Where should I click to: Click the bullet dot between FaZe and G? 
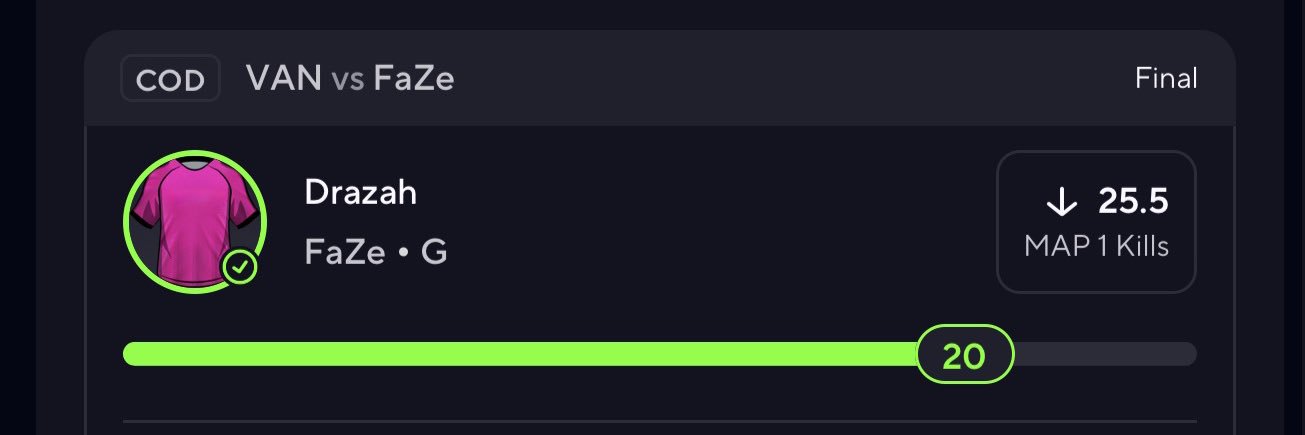click(403, 254)
